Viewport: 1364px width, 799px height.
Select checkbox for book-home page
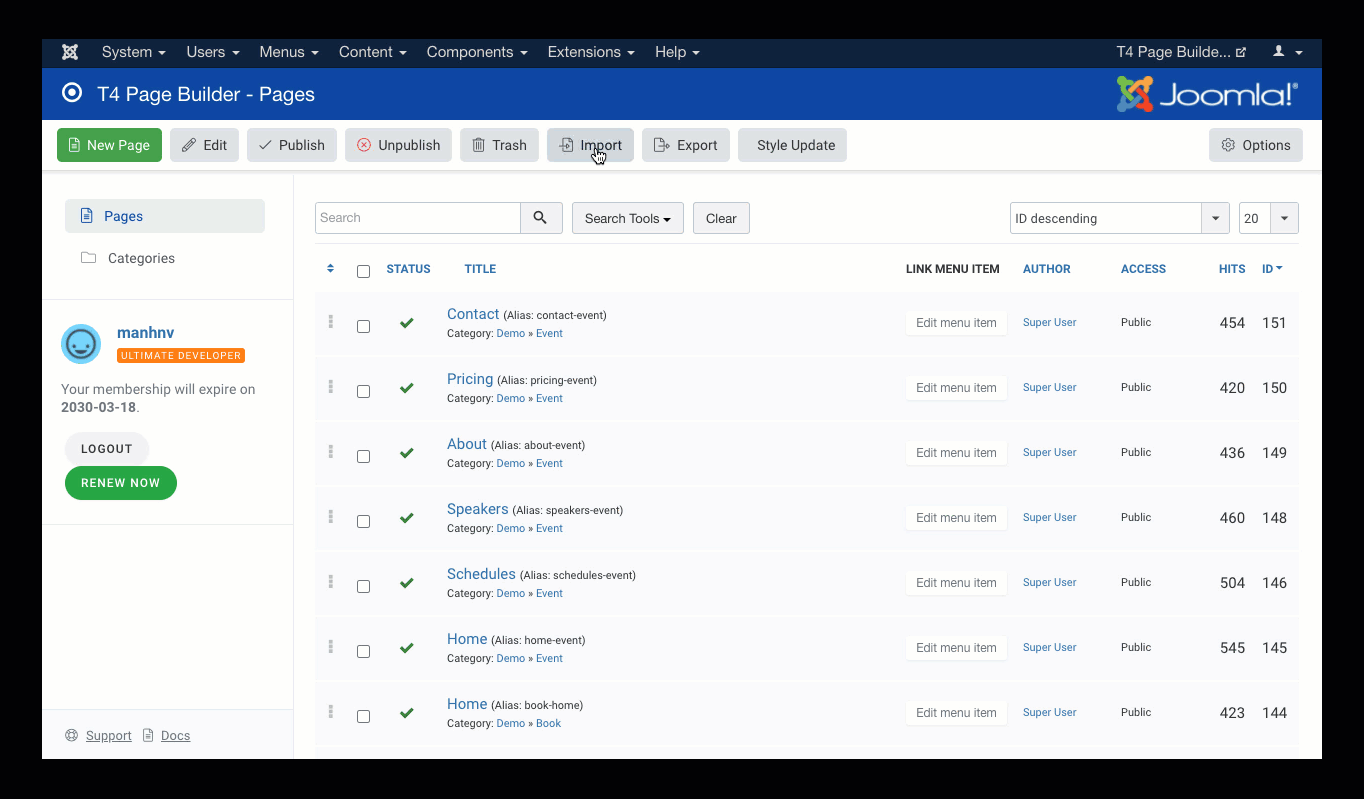(x=363, y=716)
